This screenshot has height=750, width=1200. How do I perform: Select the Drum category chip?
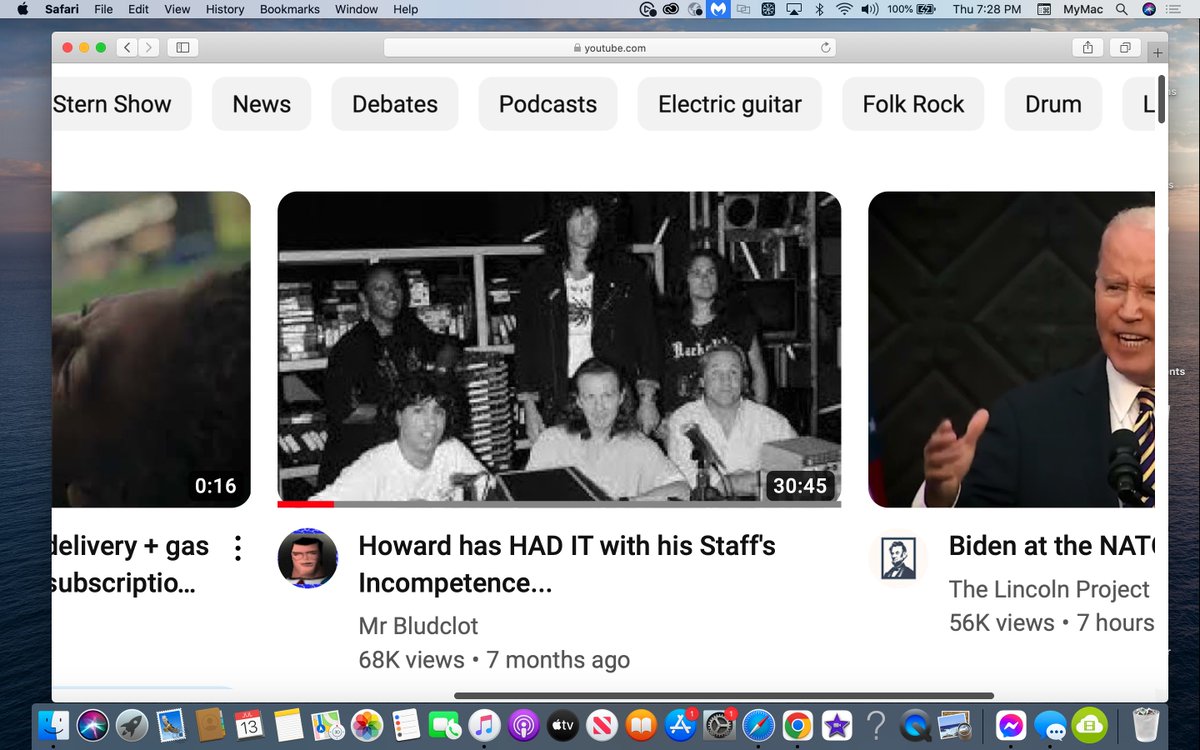1054,104
